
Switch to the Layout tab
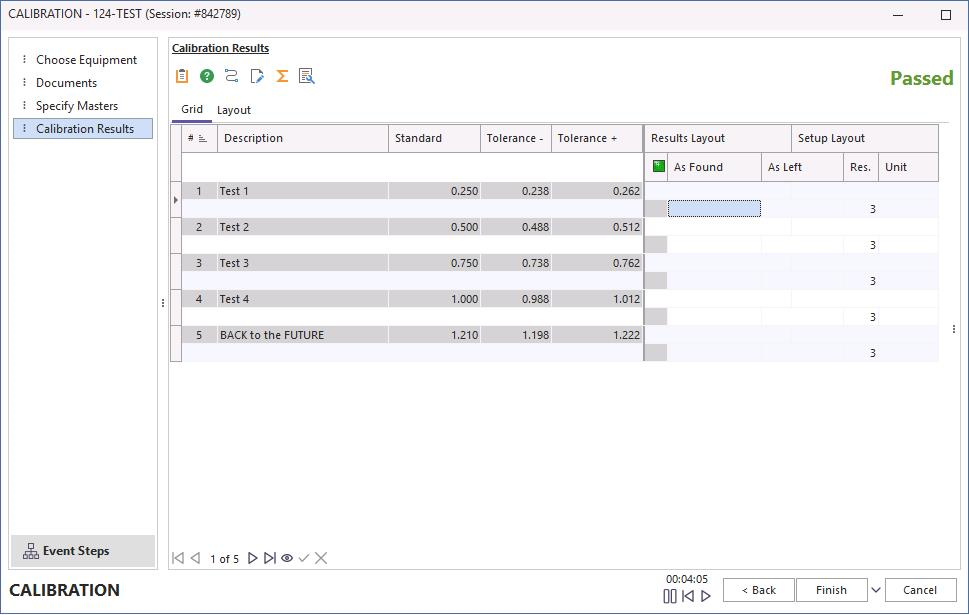pos(234,110)
